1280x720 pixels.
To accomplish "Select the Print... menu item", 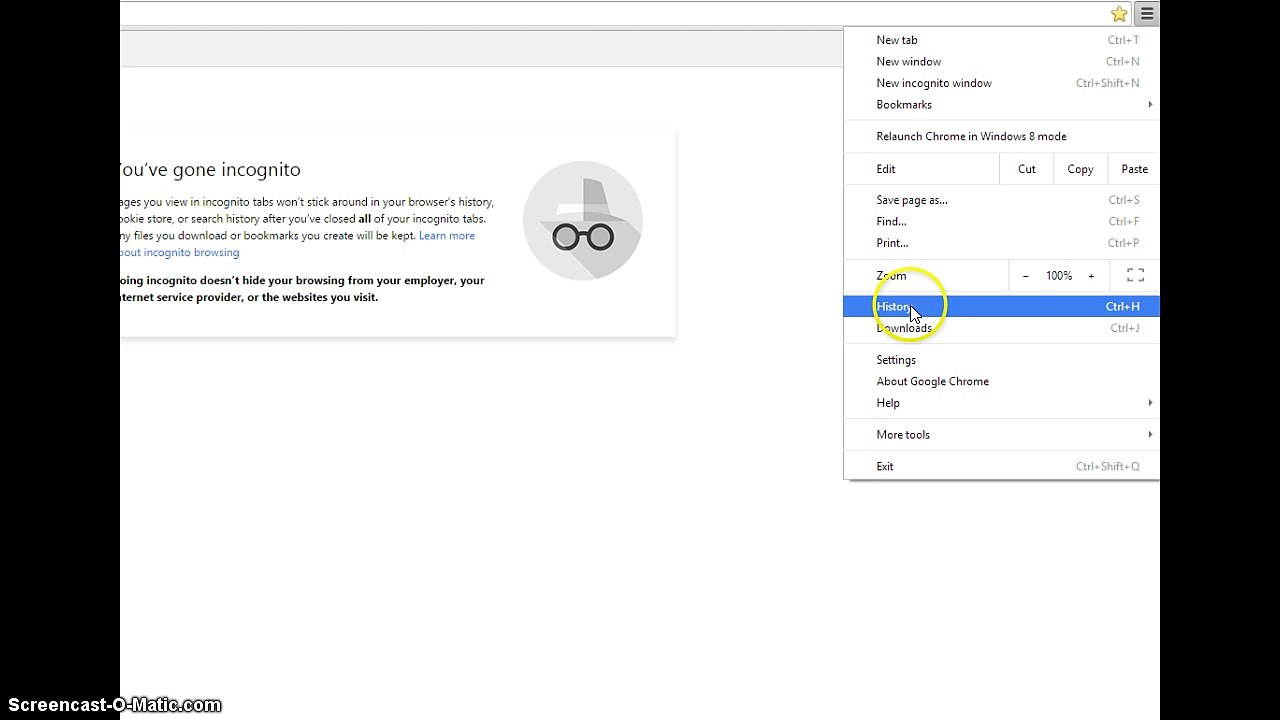I will click(x=1001, y=243).
